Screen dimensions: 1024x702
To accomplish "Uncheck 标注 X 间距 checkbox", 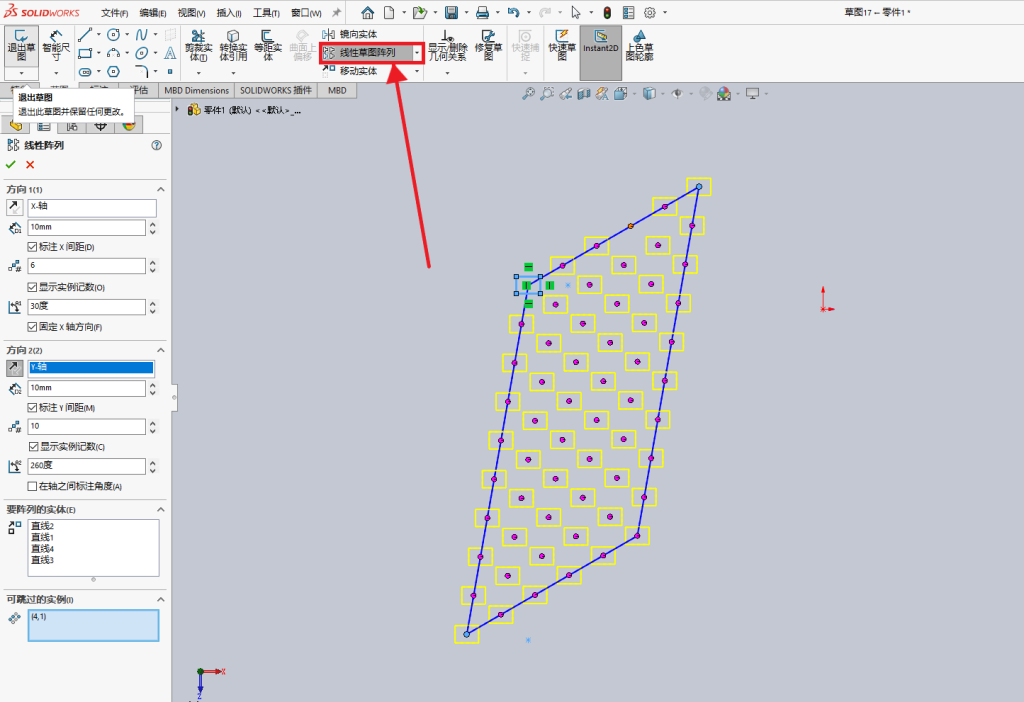I will [32, 247].
